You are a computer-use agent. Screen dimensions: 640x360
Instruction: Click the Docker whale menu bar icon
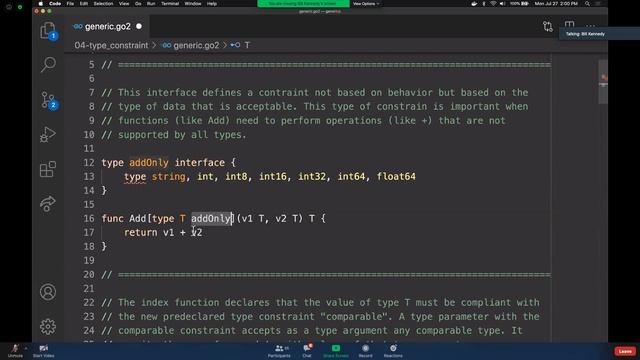point(474,4)
